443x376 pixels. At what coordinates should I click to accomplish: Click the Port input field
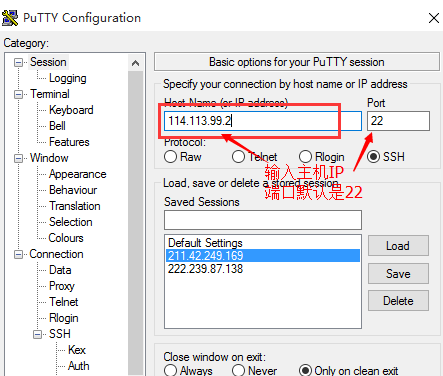(398, 121)
